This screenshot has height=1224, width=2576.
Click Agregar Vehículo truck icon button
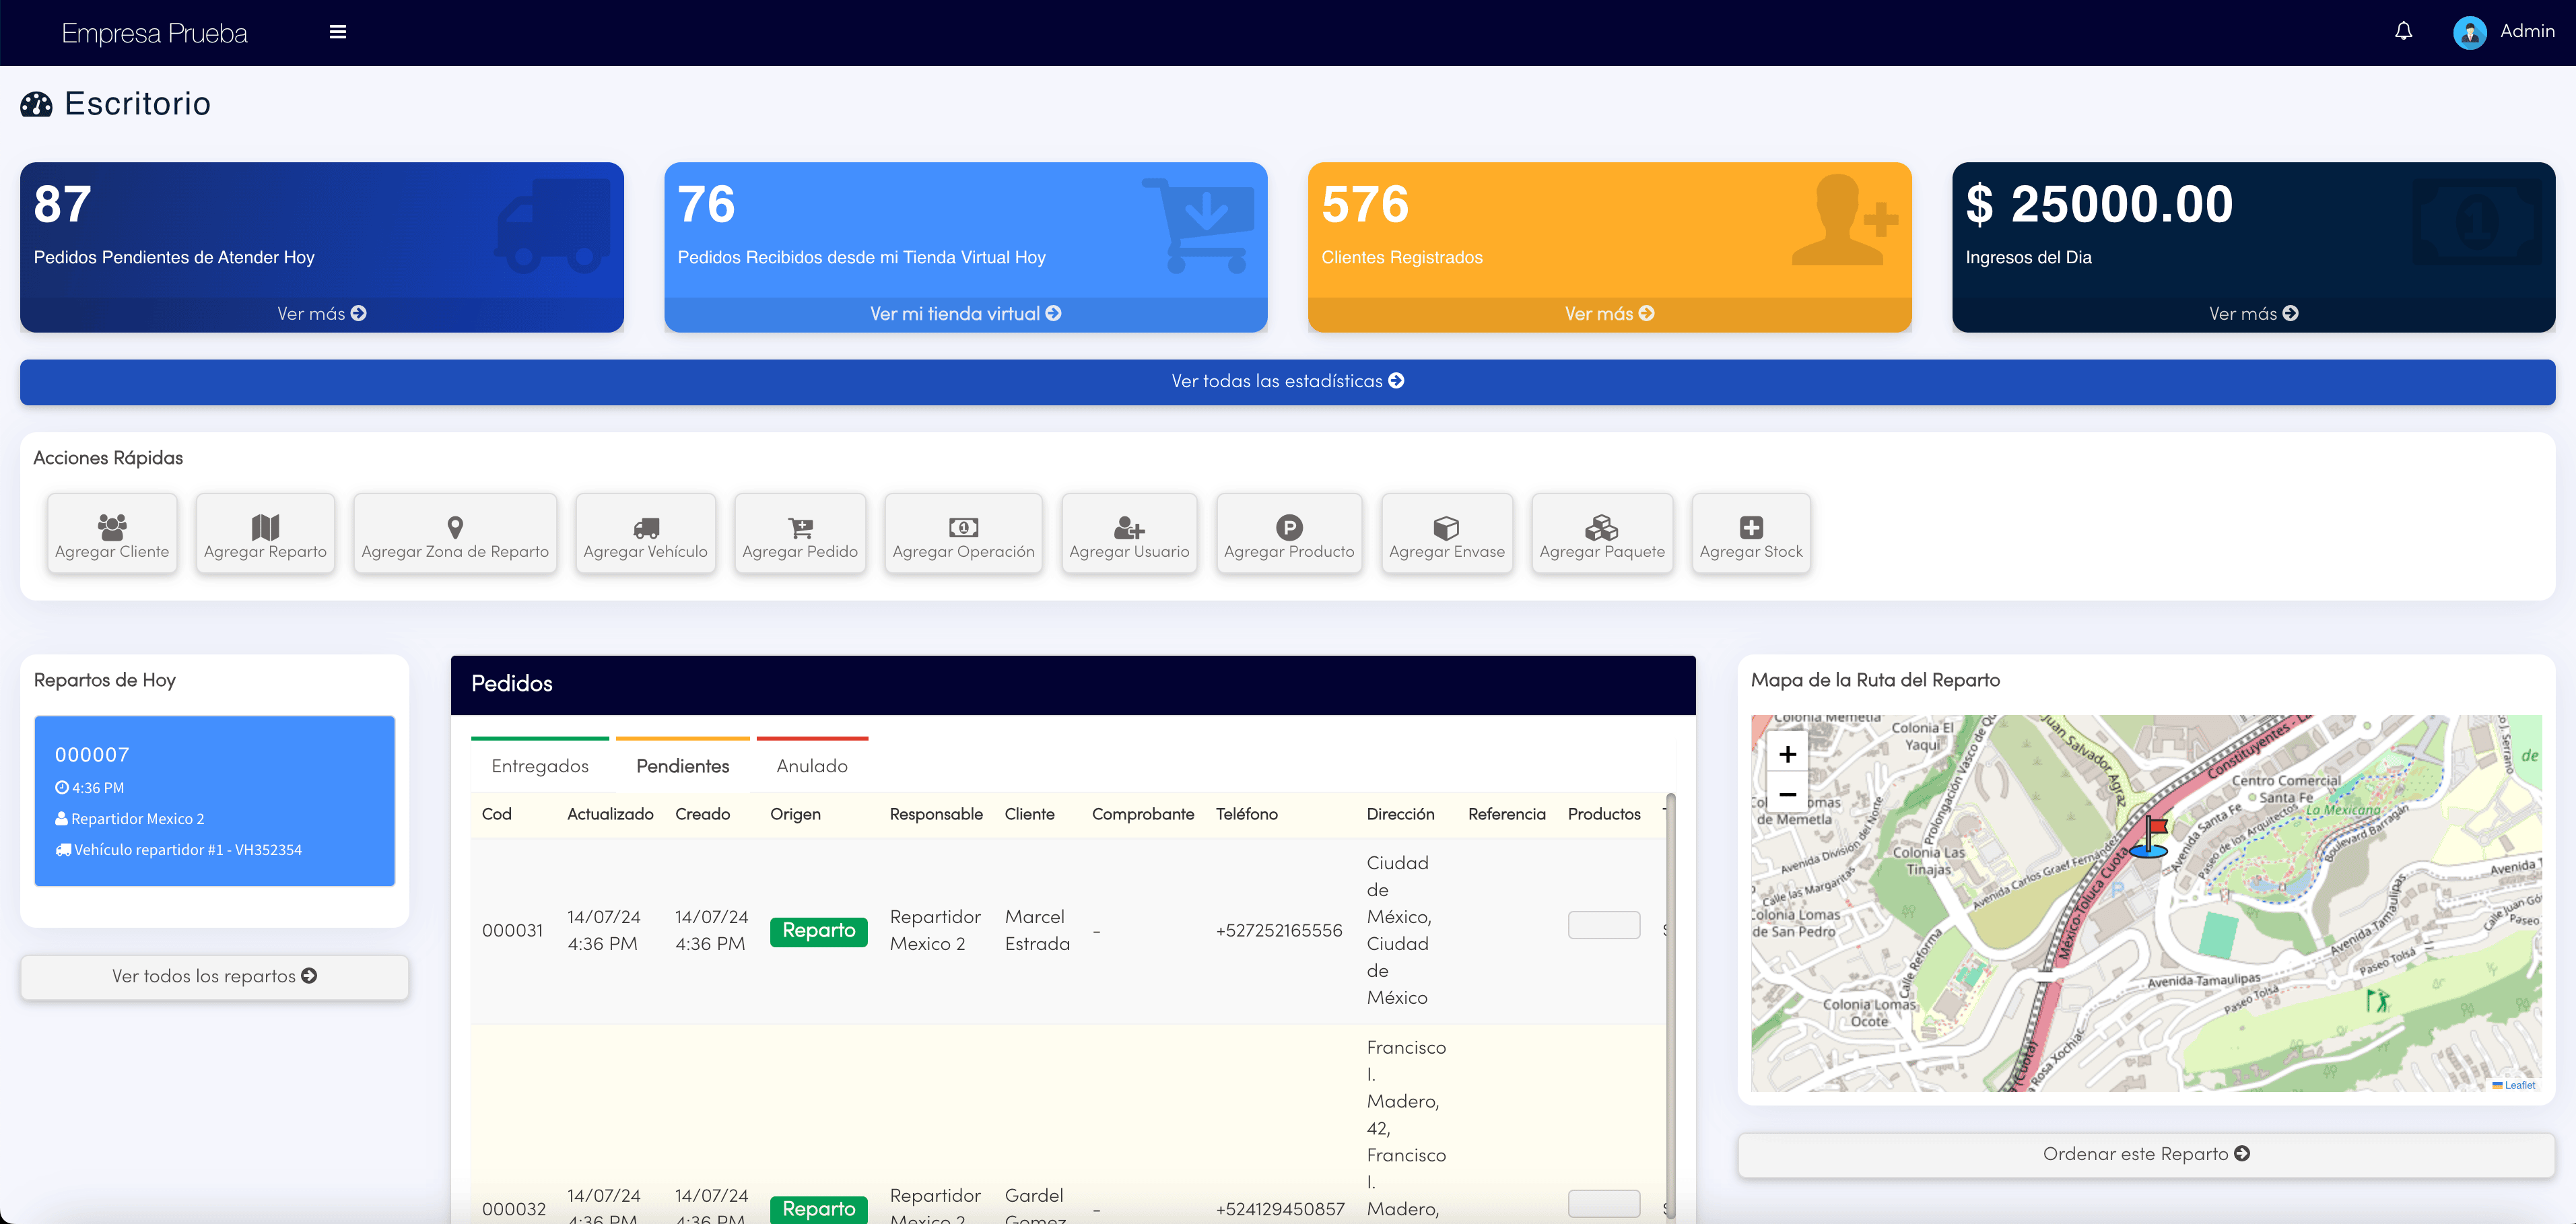coord(645,534)
